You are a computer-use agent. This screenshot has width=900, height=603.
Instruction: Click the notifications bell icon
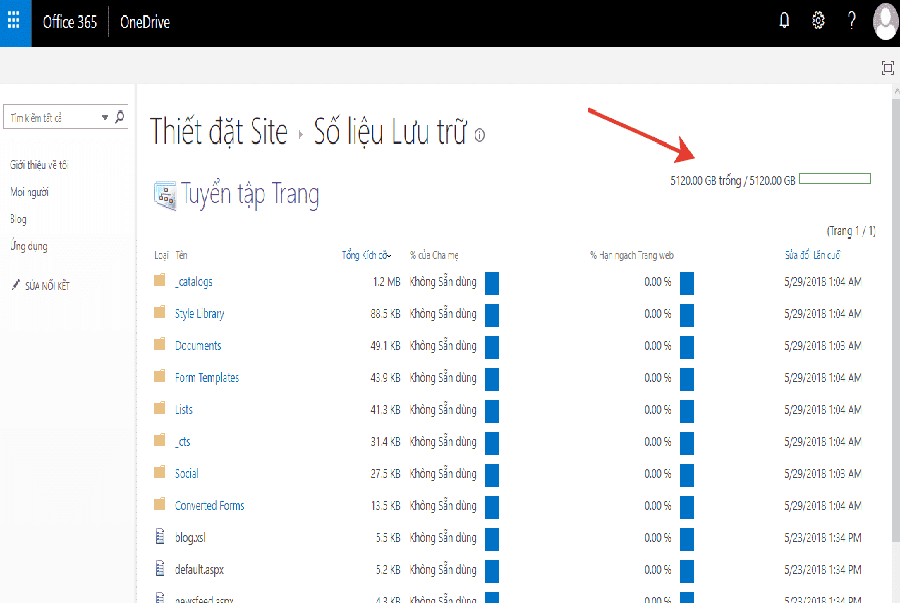784,21
